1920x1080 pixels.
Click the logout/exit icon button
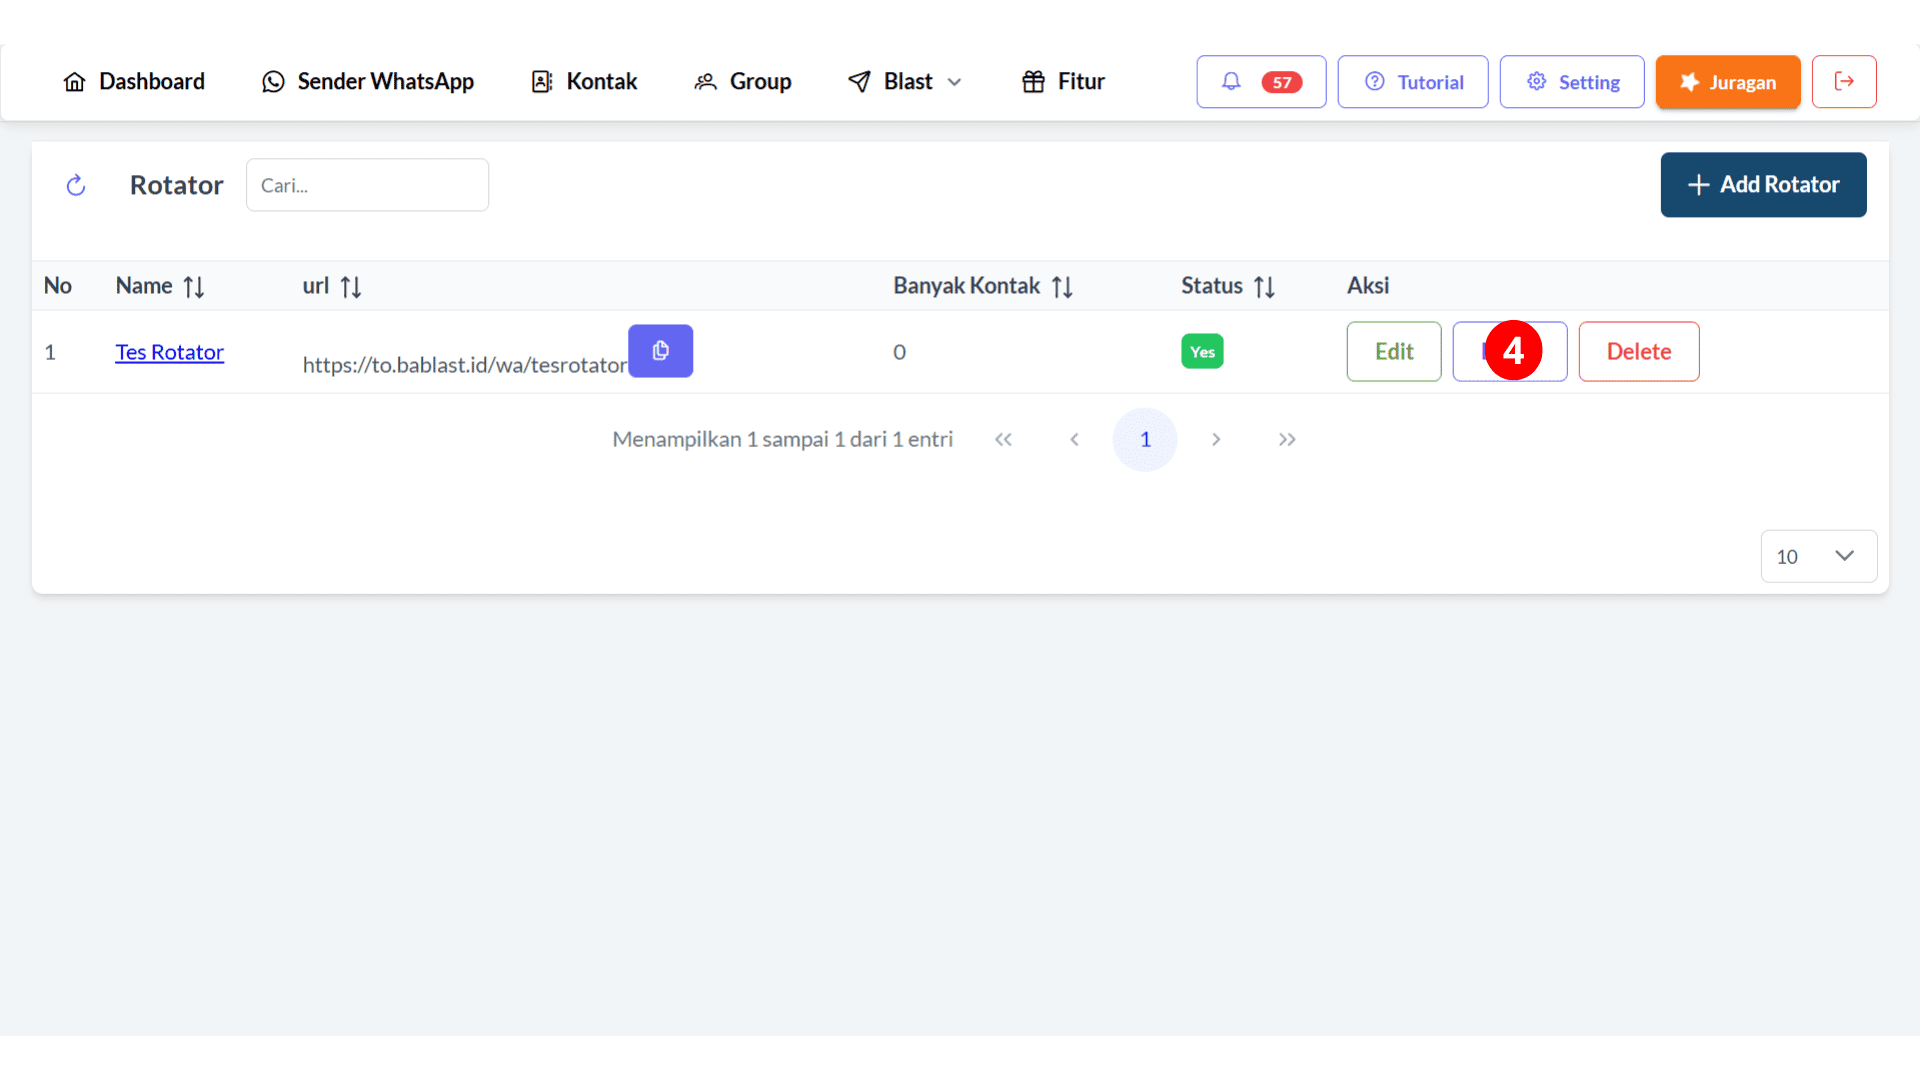tap(1844, 82)
